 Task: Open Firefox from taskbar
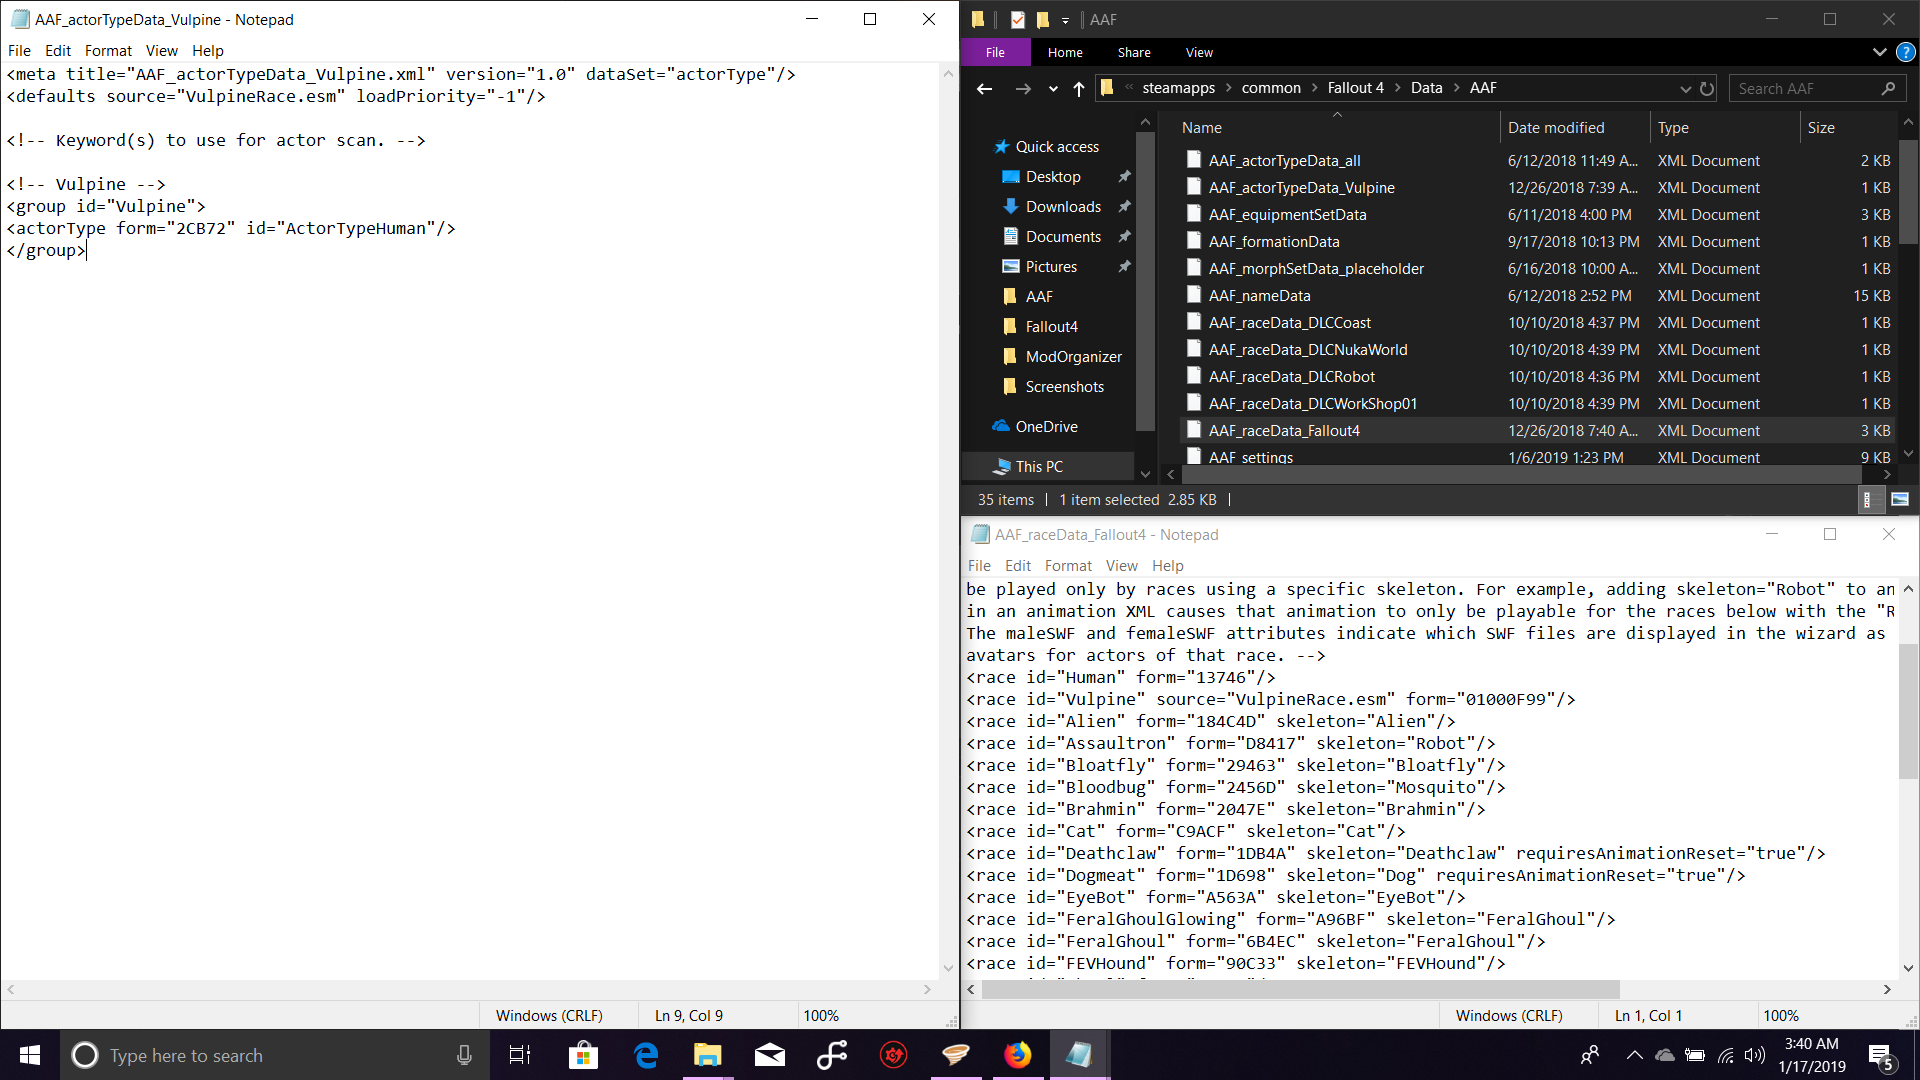pyautogui.click(x=1017, y=1055)
